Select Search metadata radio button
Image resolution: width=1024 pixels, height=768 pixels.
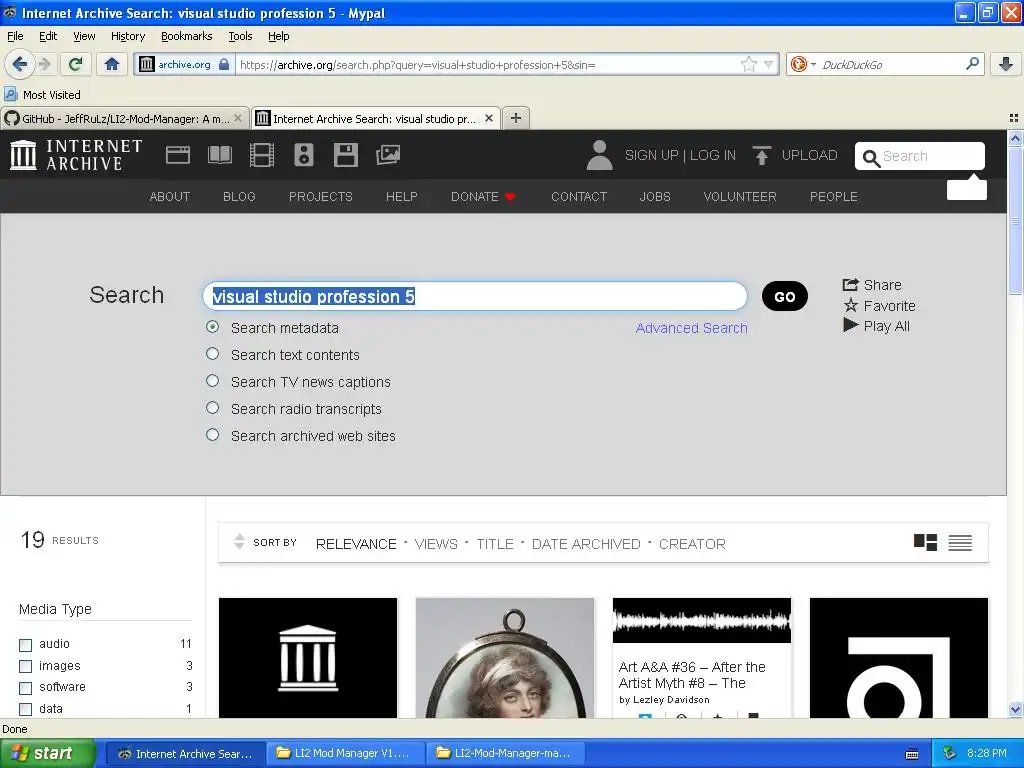(x=212, y=327)
